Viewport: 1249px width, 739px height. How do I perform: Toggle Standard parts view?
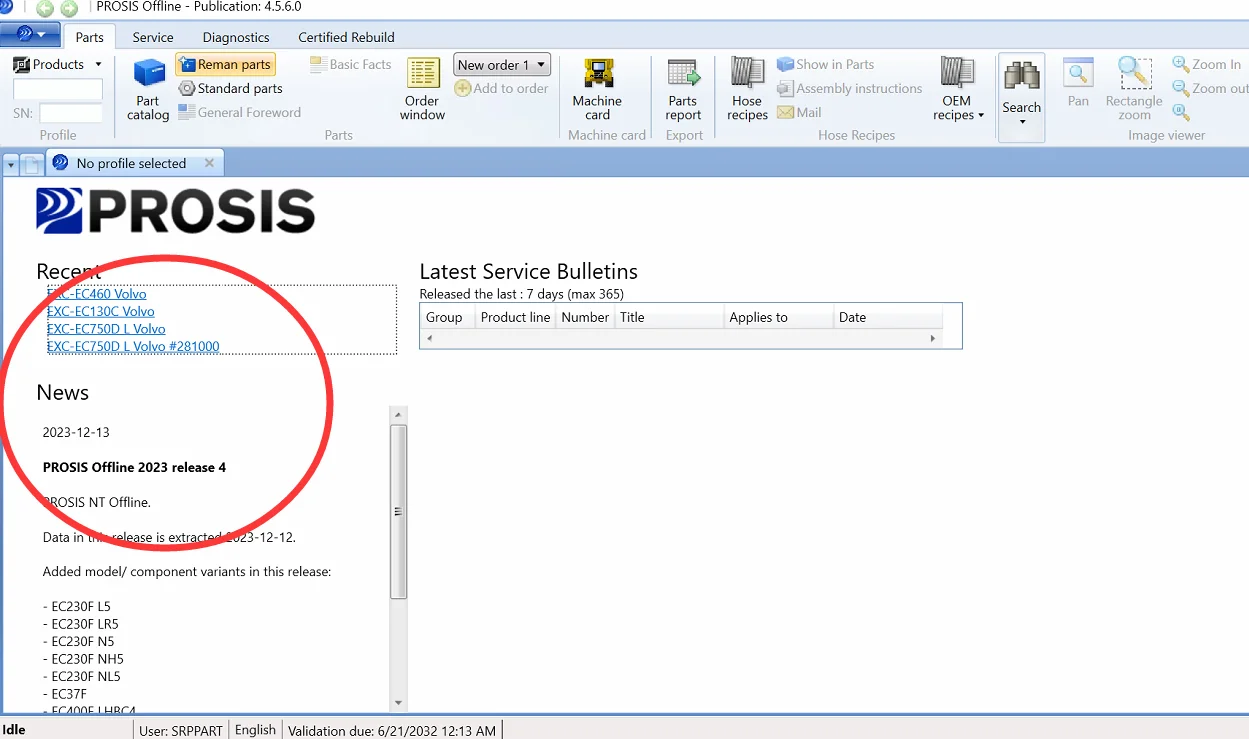(230, 88)
